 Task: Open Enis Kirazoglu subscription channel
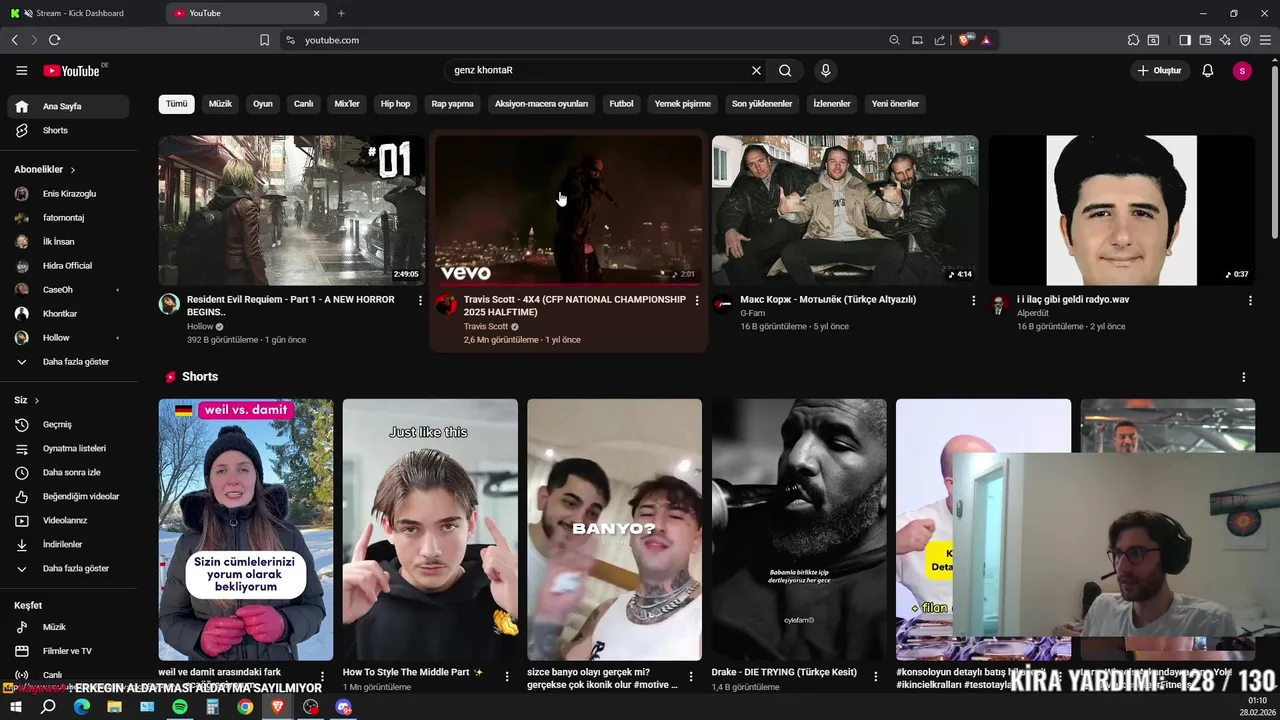pos(68,193)
